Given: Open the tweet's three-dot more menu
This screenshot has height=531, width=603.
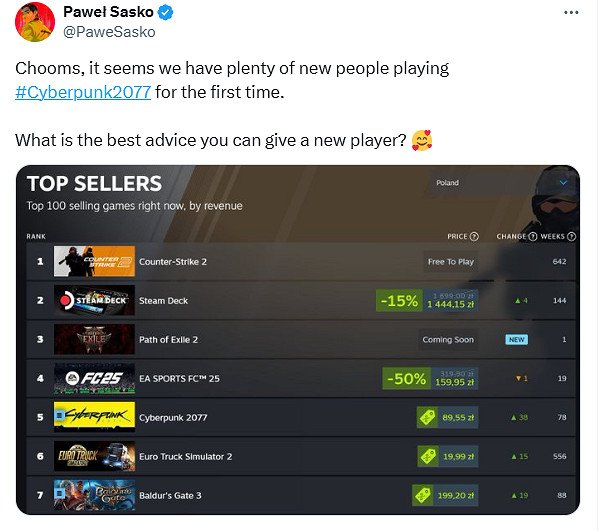Looking at the screenshot, I should 571,13.
